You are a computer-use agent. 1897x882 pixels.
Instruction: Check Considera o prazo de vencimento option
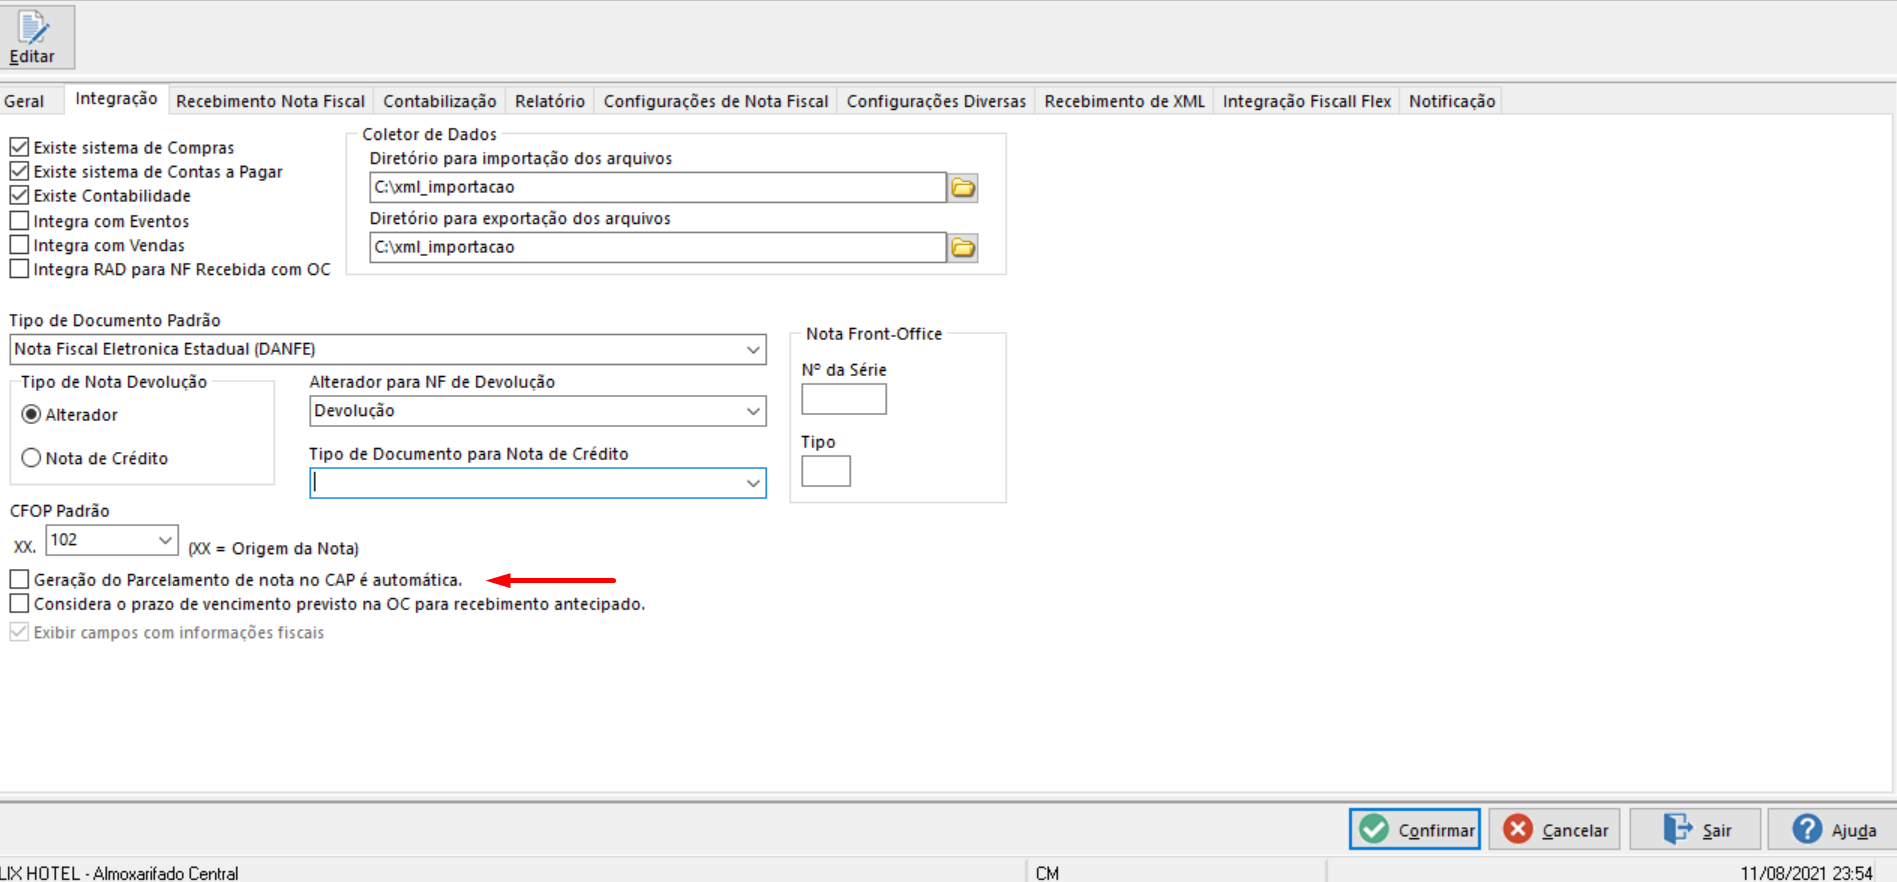(x=19, y=603)
